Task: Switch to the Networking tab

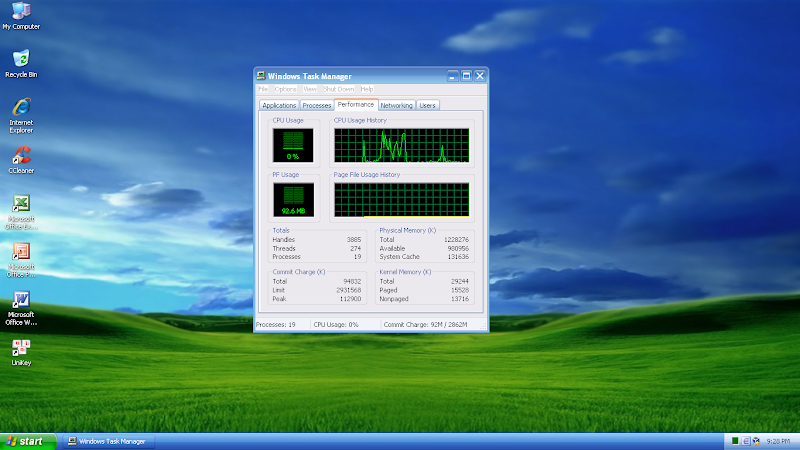Action: [x=396, y=105]
